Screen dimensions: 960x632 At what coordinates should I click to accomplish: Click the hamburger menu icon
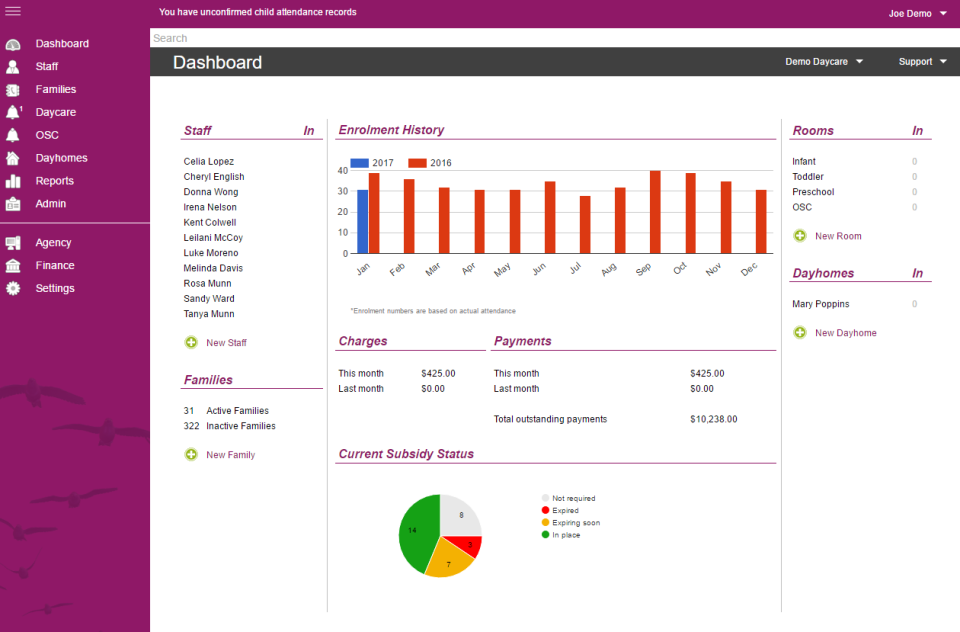(x=13, y=11)
